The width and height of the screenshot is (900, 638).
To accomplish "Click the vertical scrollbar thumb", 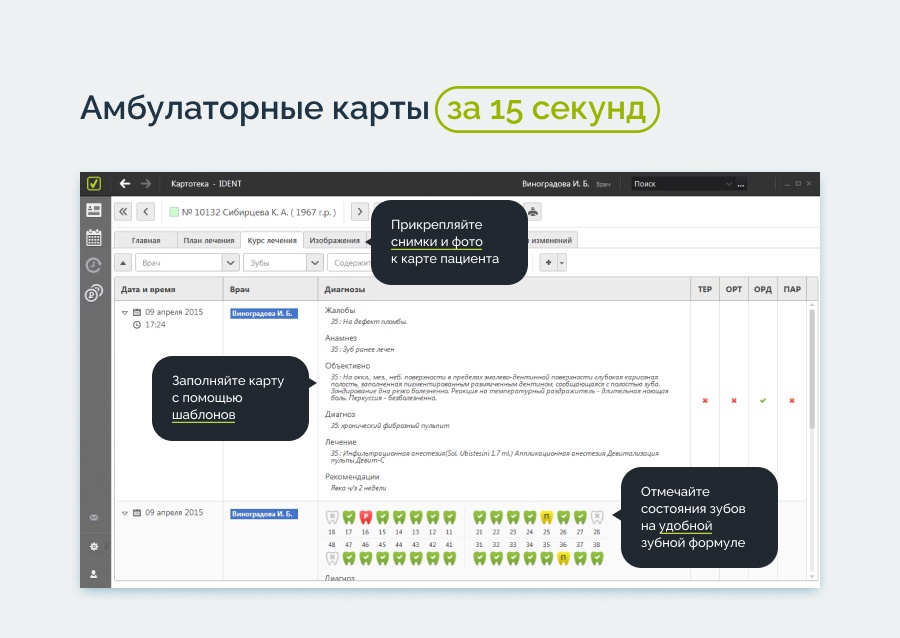I will point(812,368).
